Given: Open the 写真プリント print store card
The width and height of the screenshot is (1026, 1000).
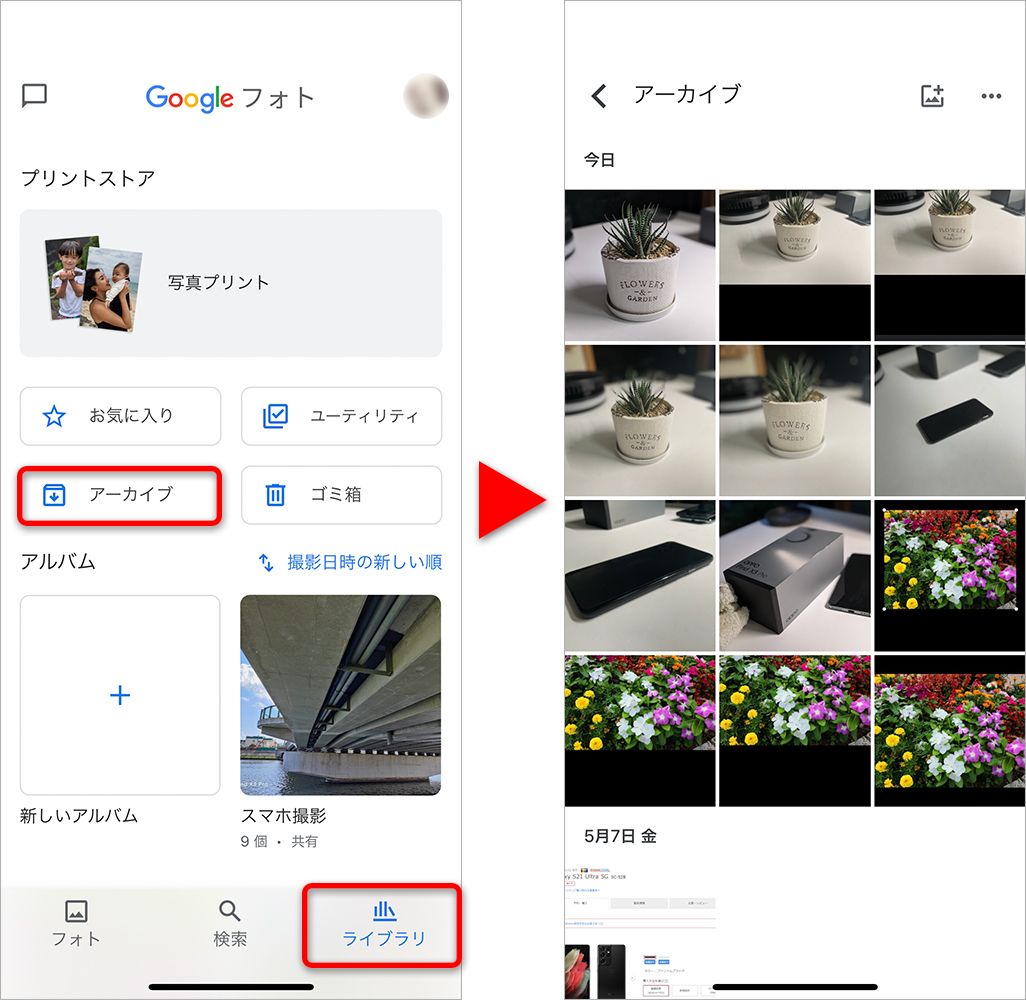Looking at the screenshot, I should (x=231, y=283).
